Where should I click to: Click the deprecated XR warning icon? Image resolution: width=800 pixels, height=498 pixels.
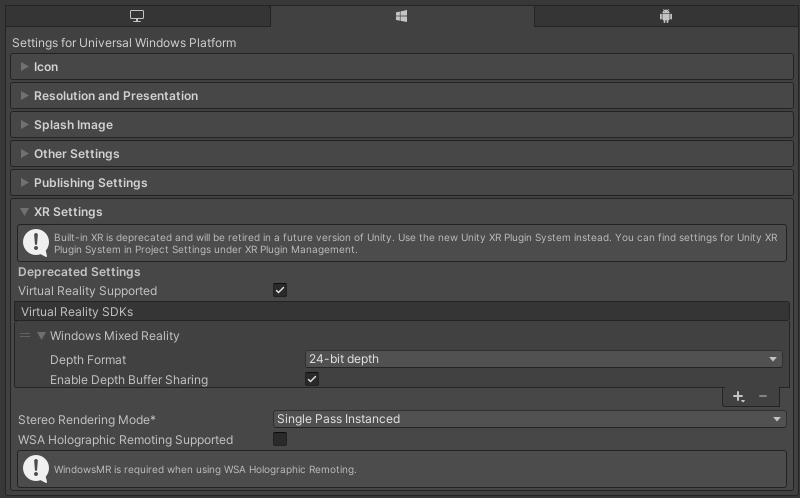[x=36, y=243]
